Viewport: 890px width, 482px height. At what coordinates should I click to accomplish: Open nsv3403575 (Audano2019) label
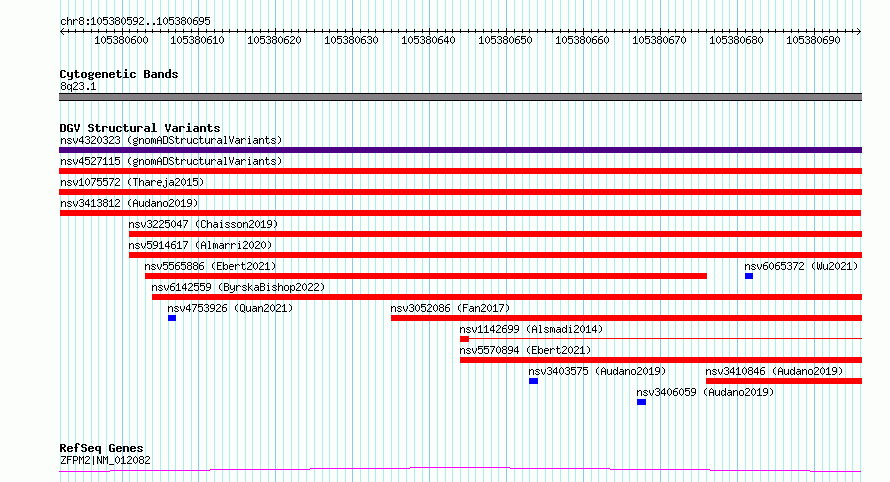[597, 371]
